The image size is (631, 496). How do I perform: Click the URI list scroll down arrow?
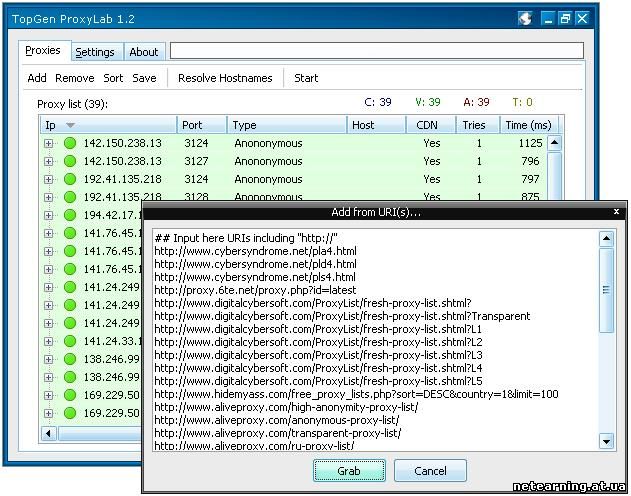pos(606,441)
